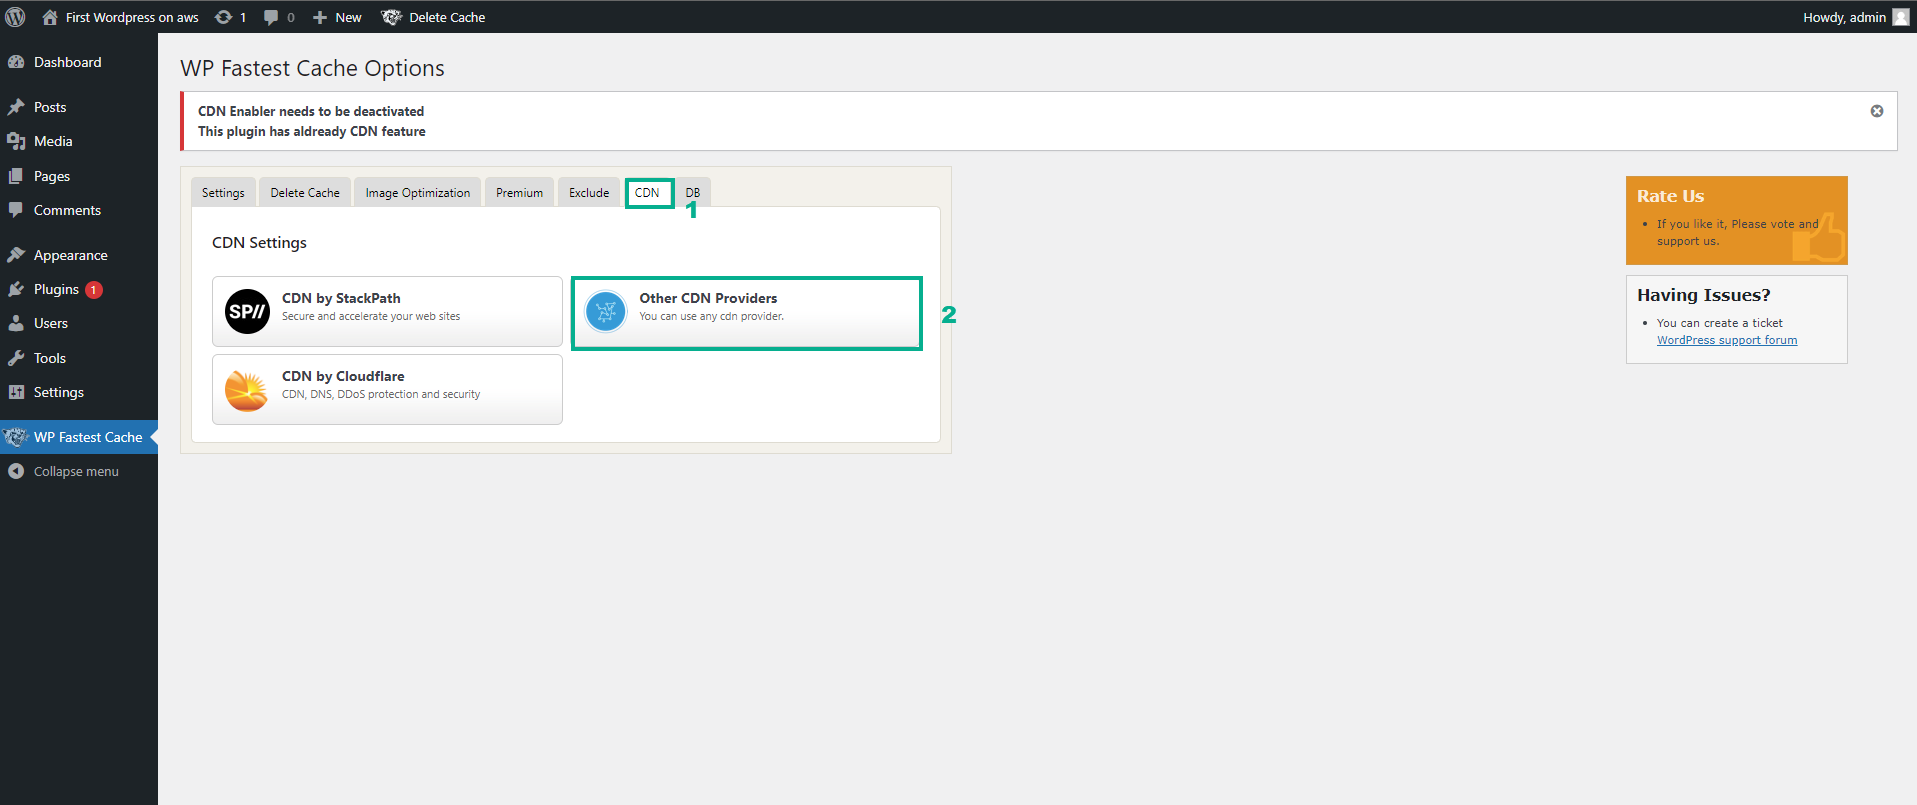Open Posts label in sidebar menu

click(50, 107)
